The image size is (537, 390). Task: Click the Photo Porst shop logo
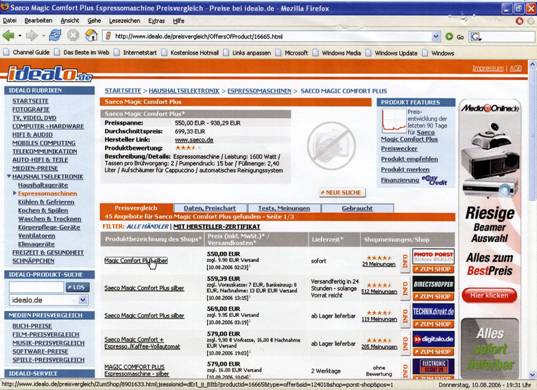click(434, 256)
